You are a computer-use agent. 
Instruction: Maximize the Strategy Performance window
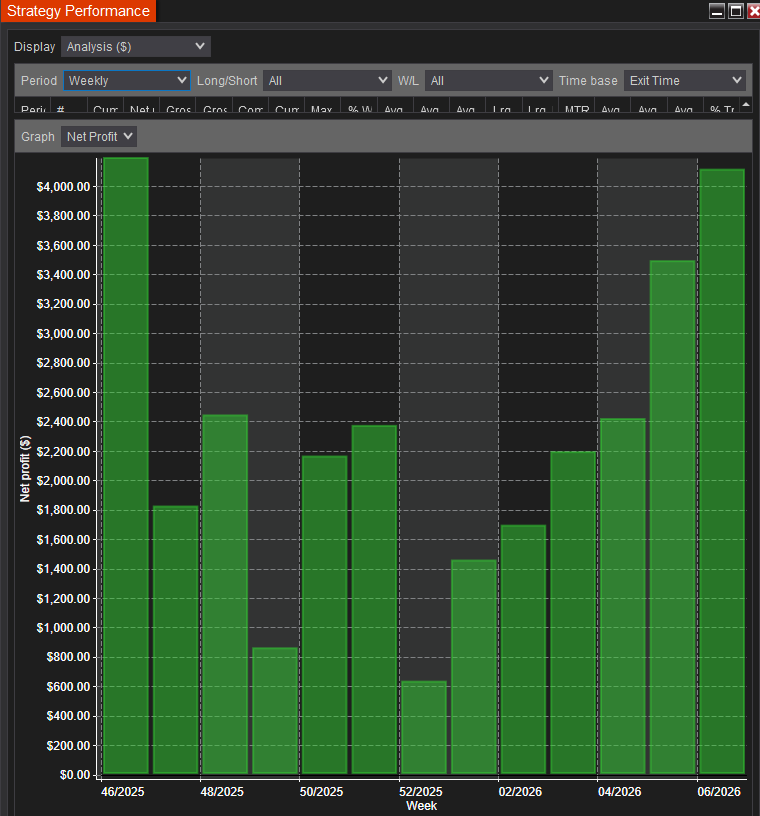735,11
